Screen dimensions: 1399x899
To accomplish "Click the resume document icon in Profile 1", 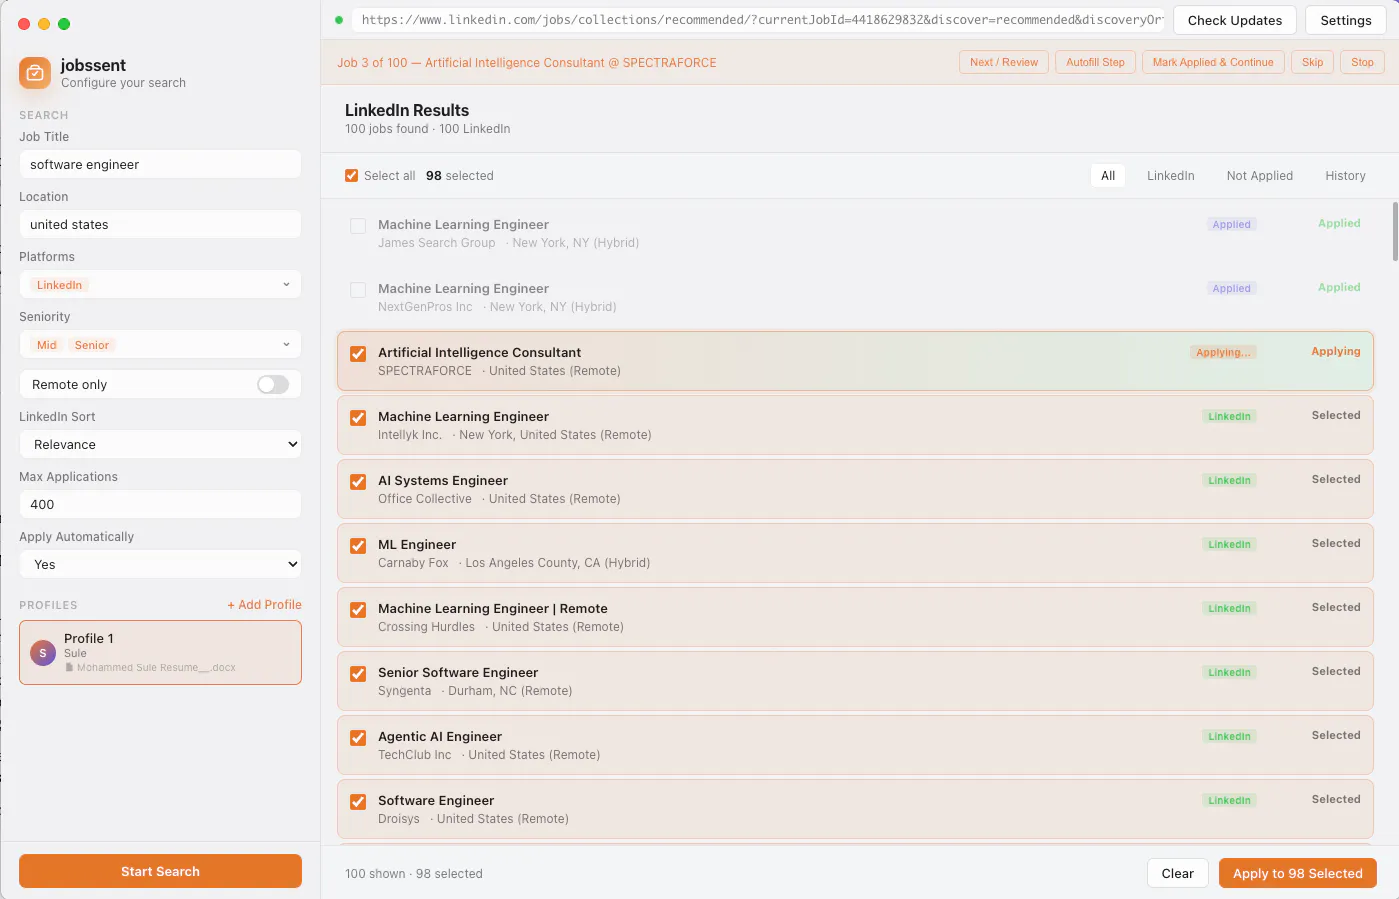I will point(69,667).
